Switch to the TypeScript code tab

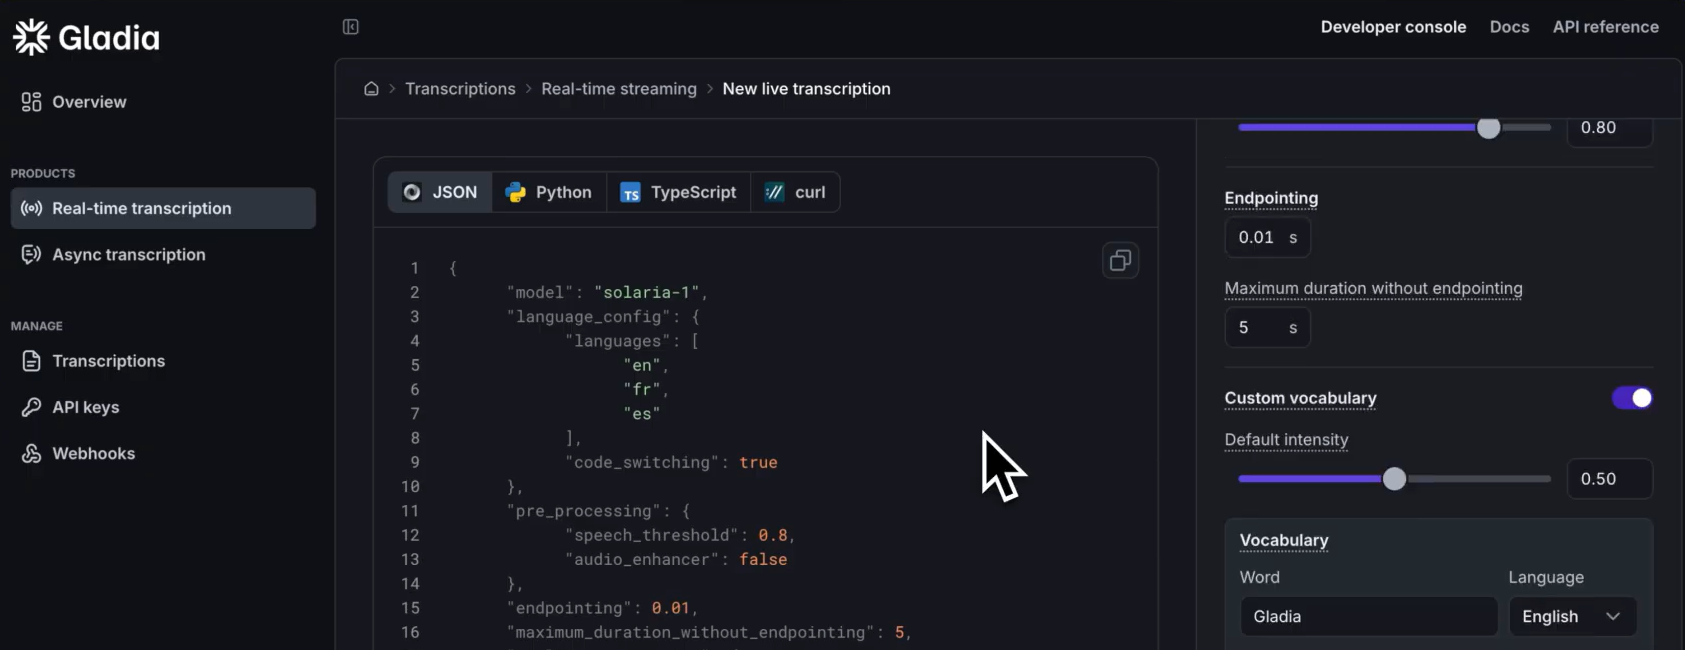678,192
